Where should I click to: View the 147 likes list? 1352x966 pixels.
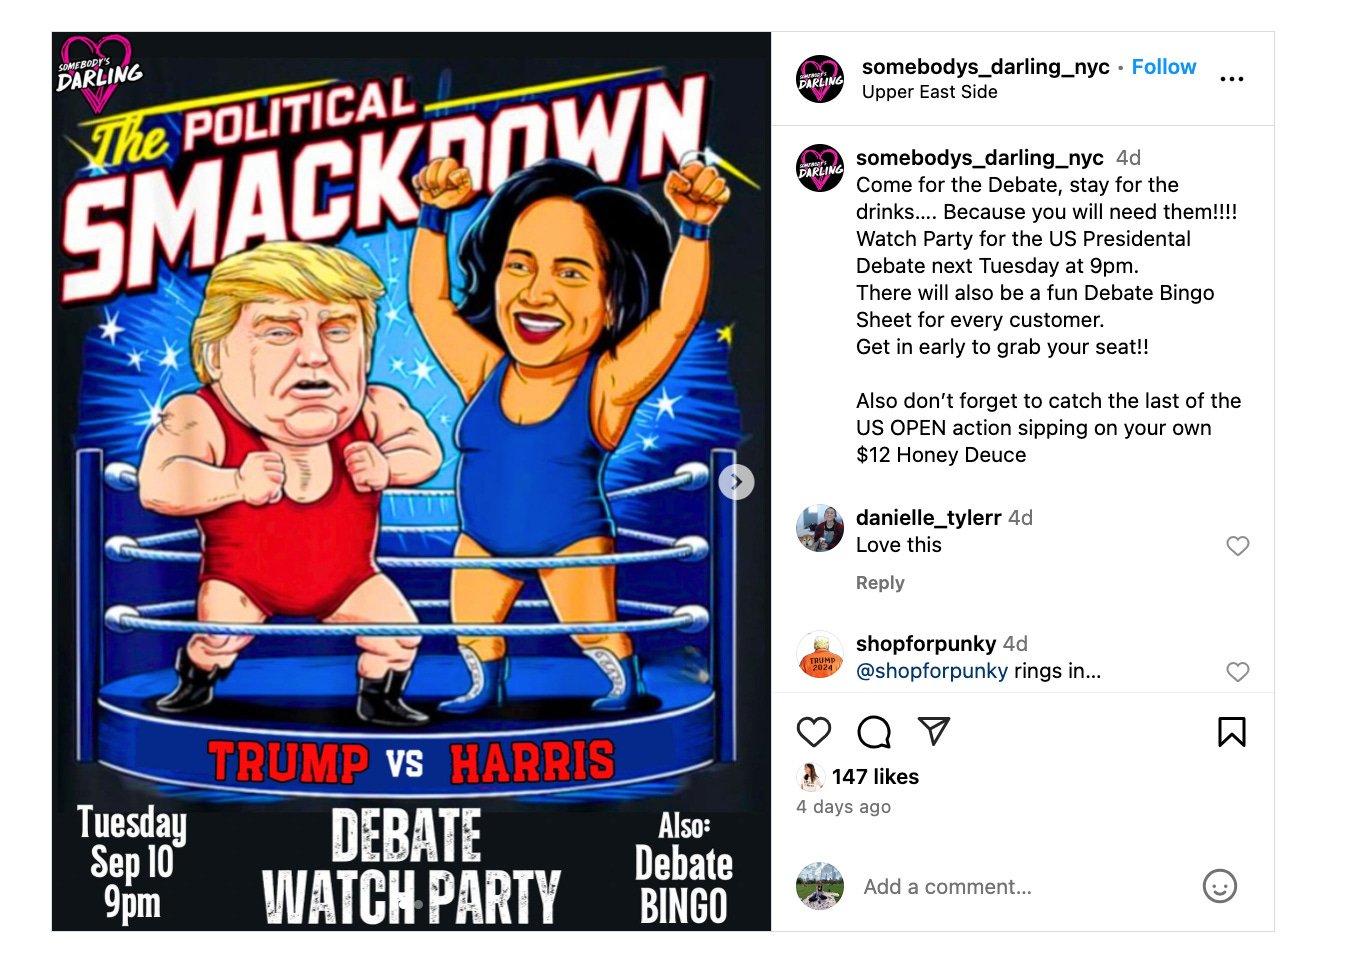pyautogui.click(x=875, y=777)
